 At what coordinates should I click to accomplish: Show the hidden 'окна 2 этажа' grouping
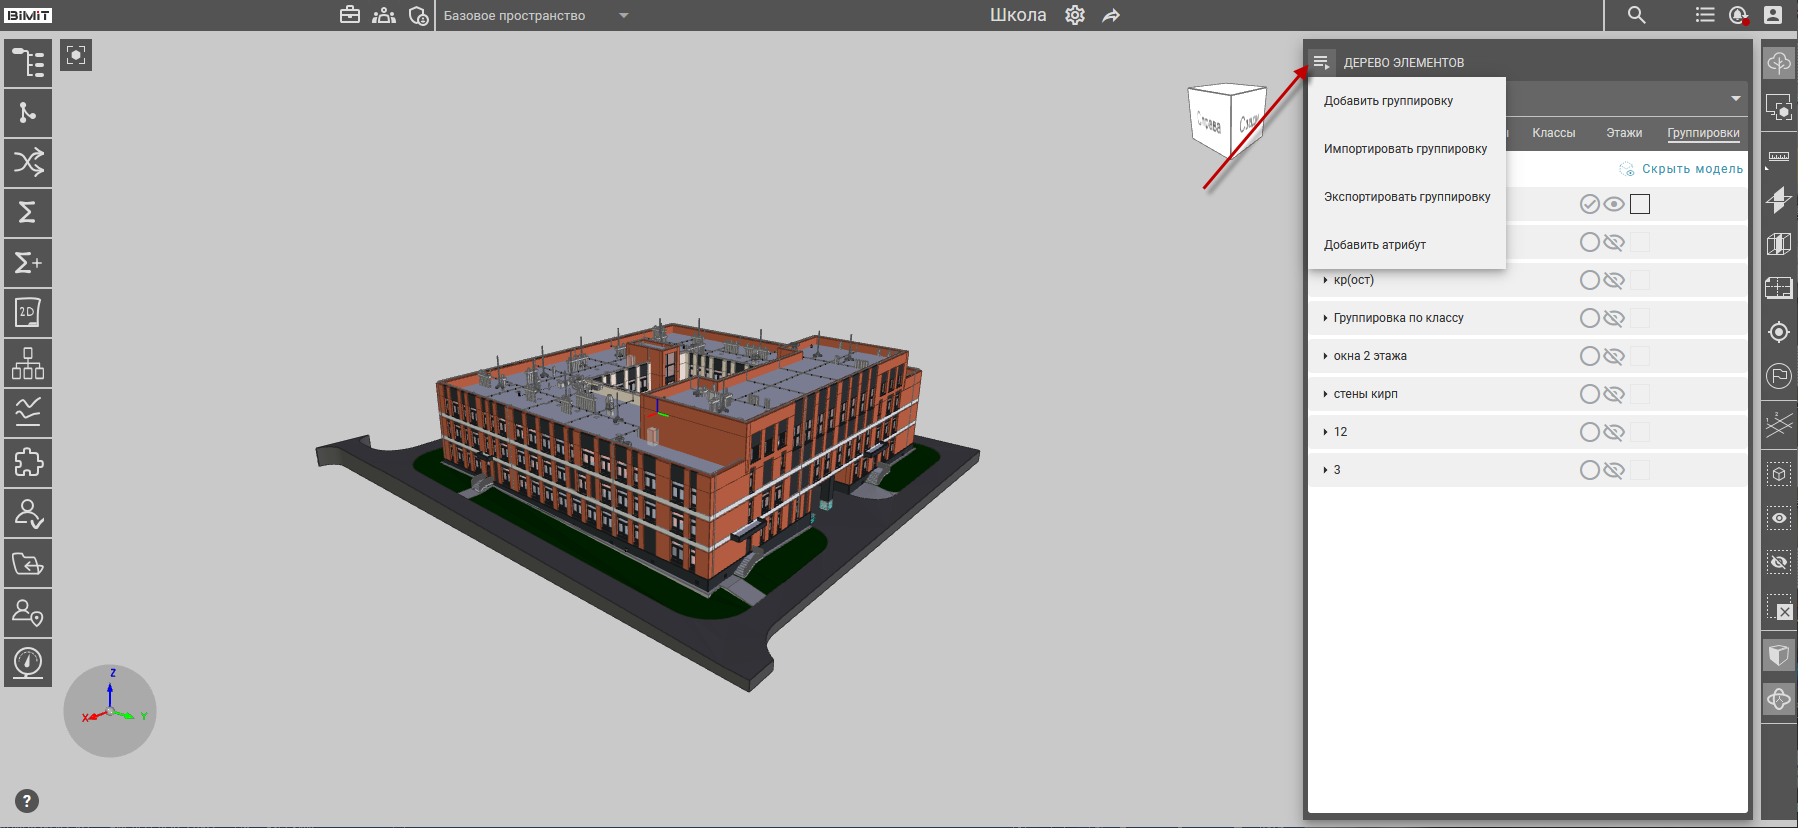pyautogui.click(x=1614, y=356)
